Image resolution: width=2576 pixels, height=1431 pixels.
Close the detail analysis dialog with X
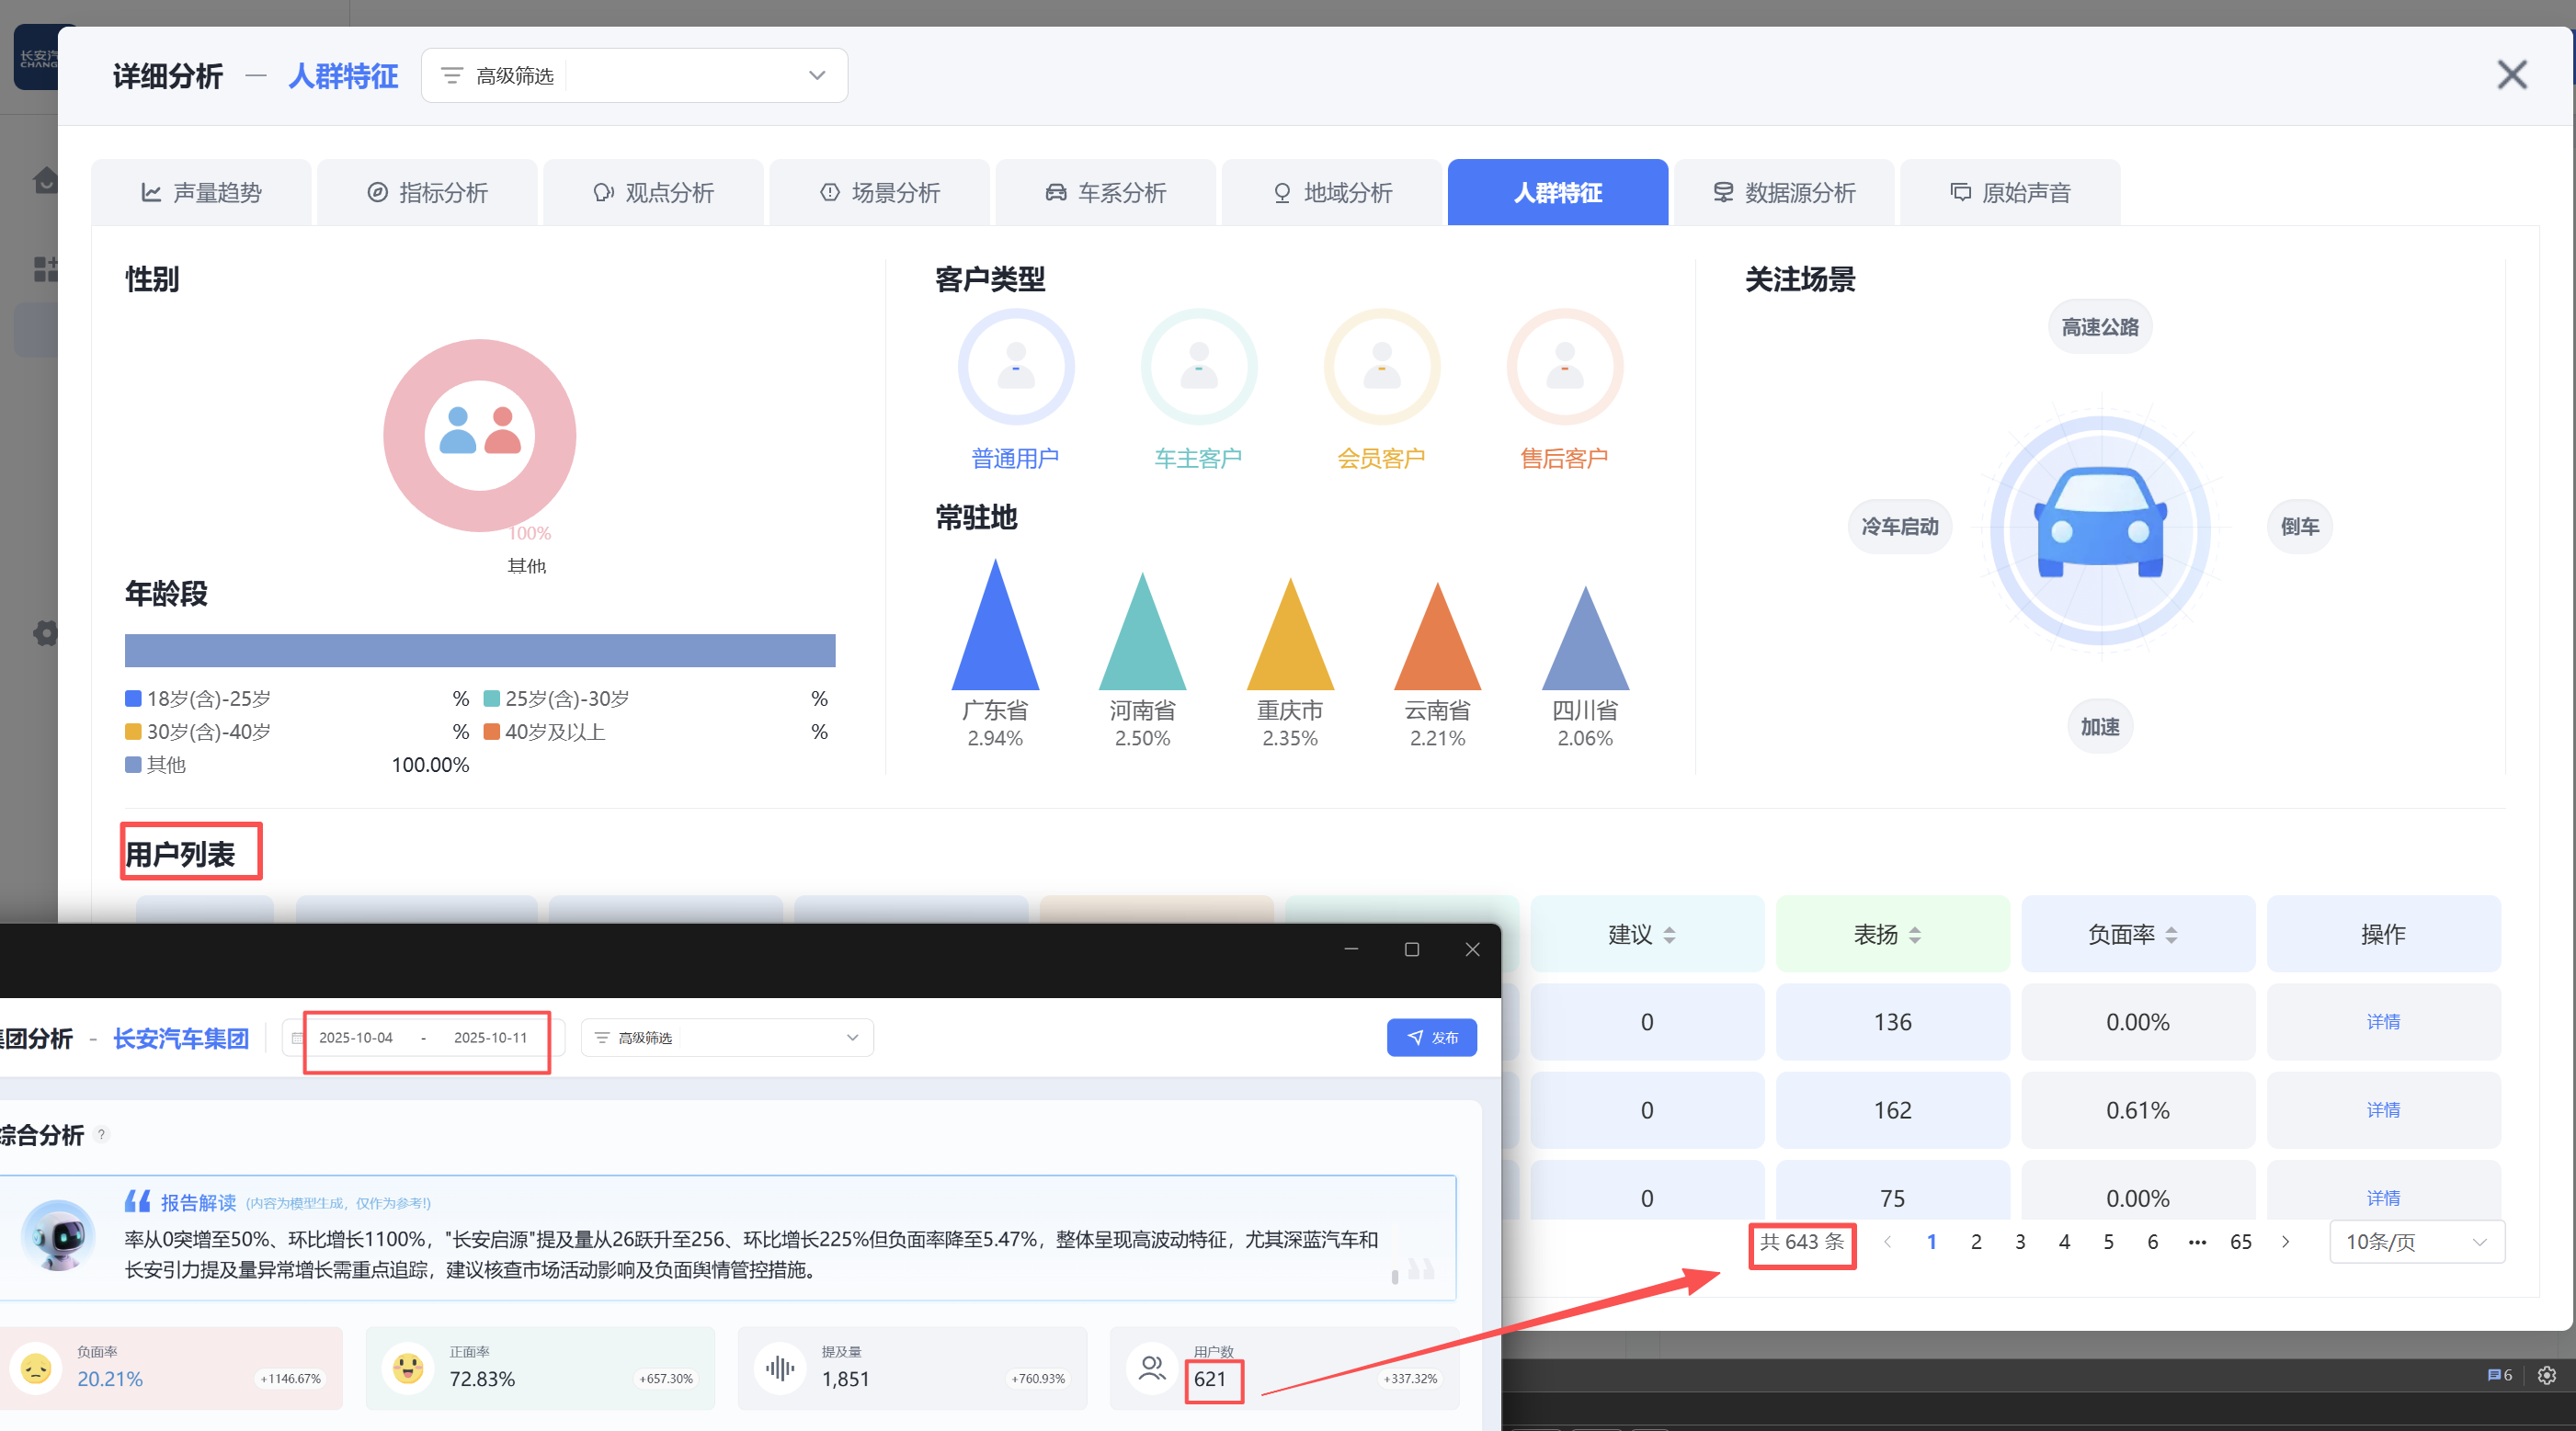(2511, 75)
